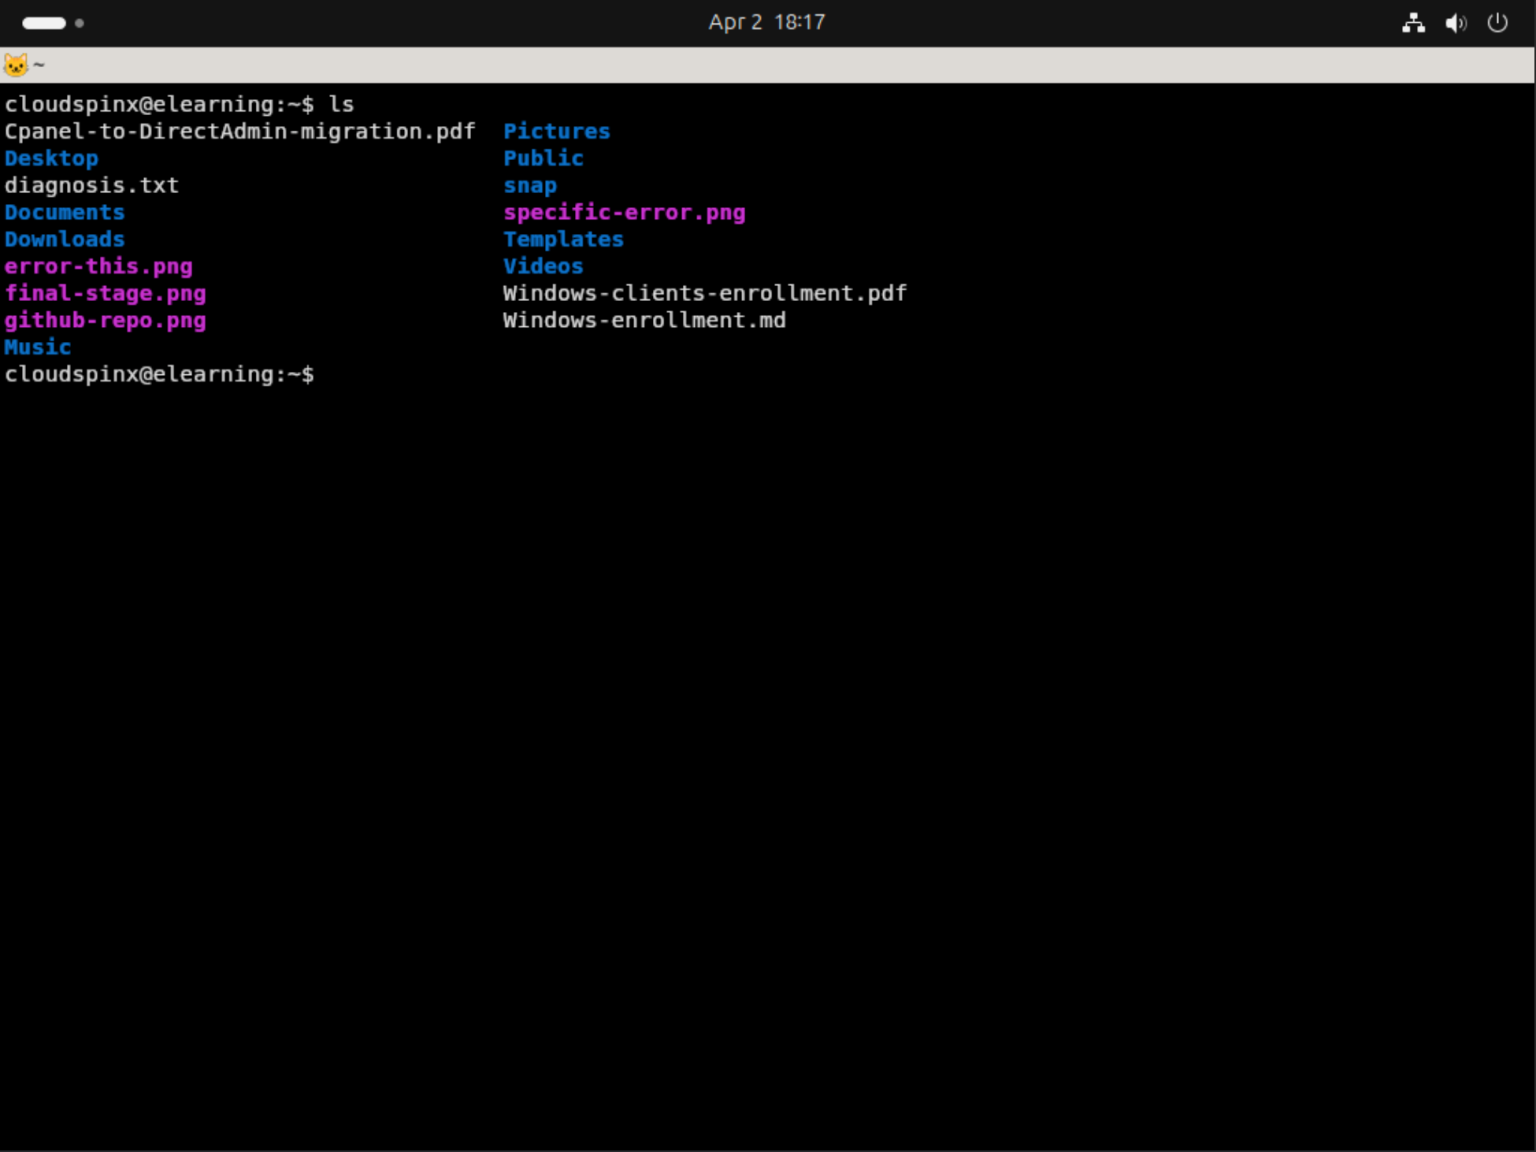Screen dimensions: 1536x1152
Task: Click the Videos folder name
Action: (x=542, y=266)
